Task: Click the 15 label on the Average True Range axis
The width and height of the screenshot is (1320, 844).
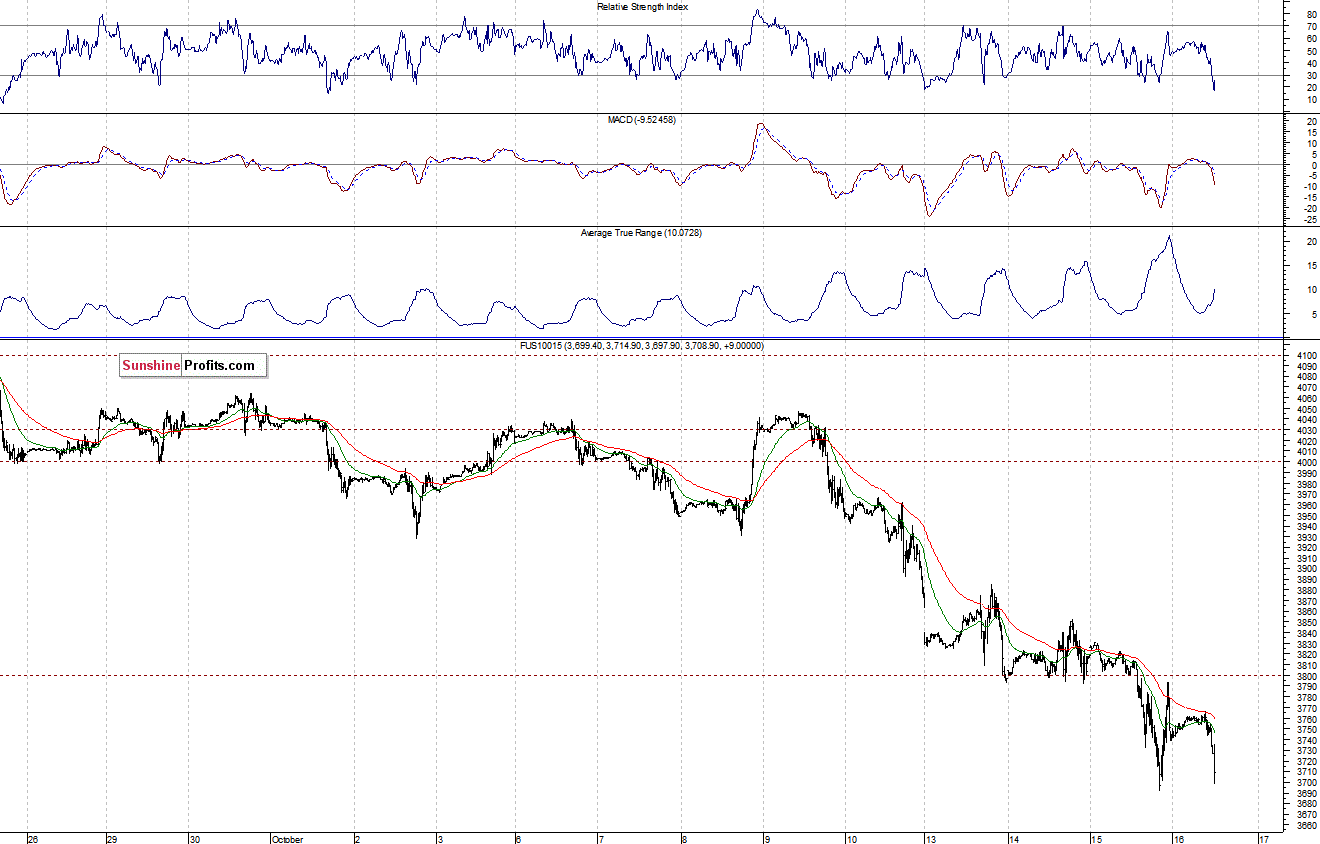Action: click(x=1311, y=266)
